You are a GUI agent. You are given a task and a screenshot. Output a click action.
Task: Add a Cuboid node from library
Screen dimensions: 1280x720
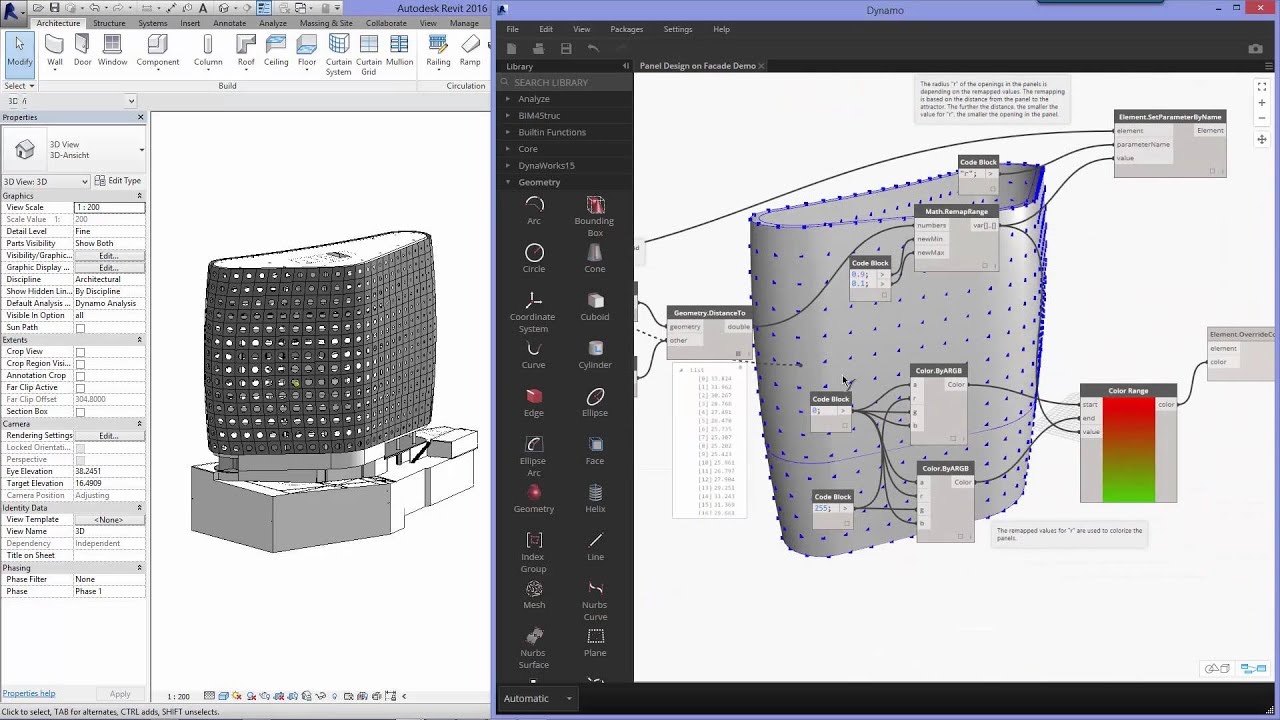595,306
